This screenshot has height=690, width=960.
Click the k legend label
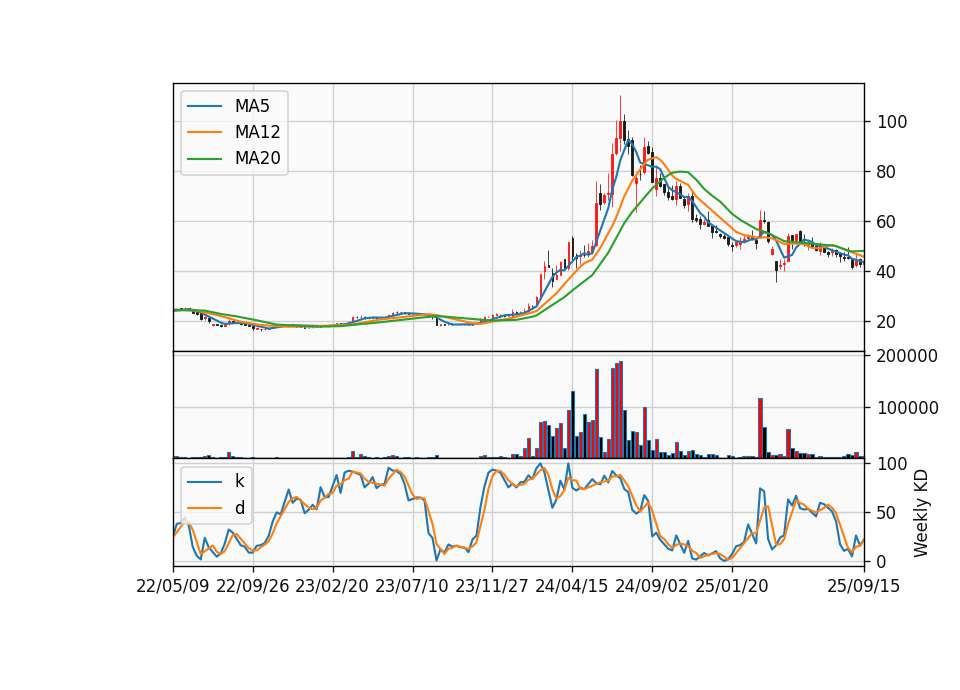(x=240, y=481)
